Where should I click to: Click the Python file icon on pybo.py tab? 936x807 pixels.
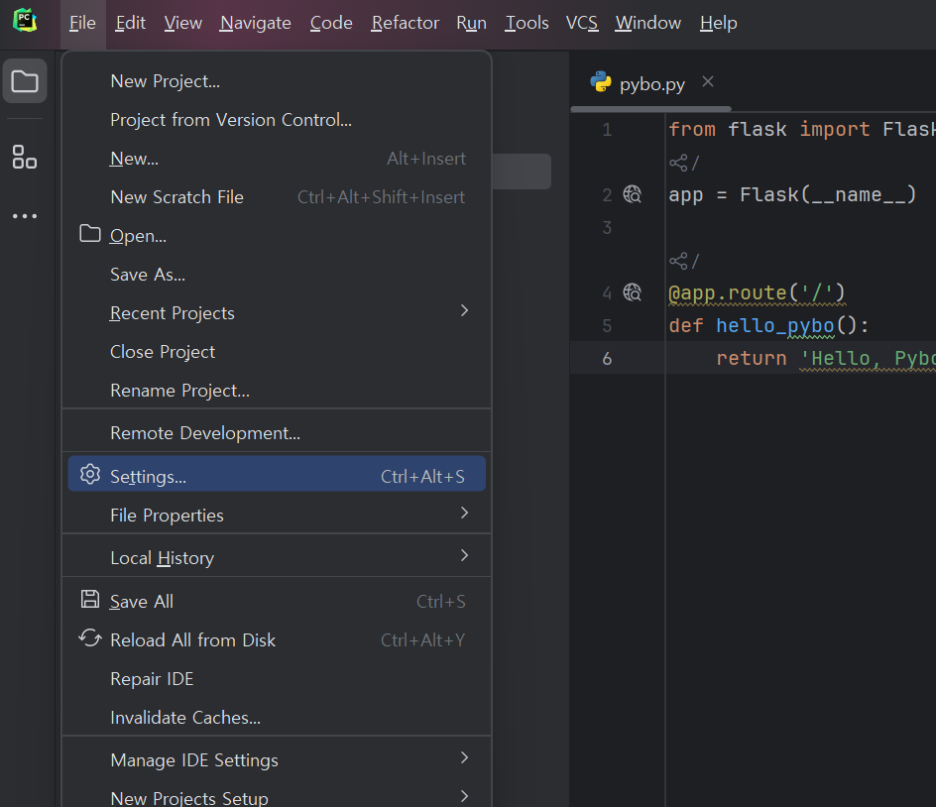click(601, 82)
